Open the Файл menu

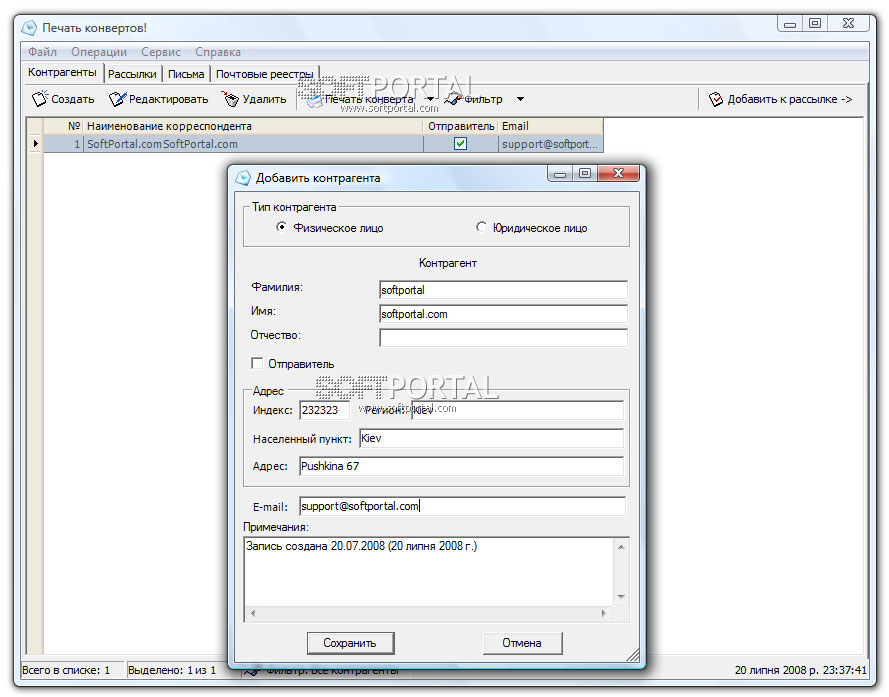43,52
